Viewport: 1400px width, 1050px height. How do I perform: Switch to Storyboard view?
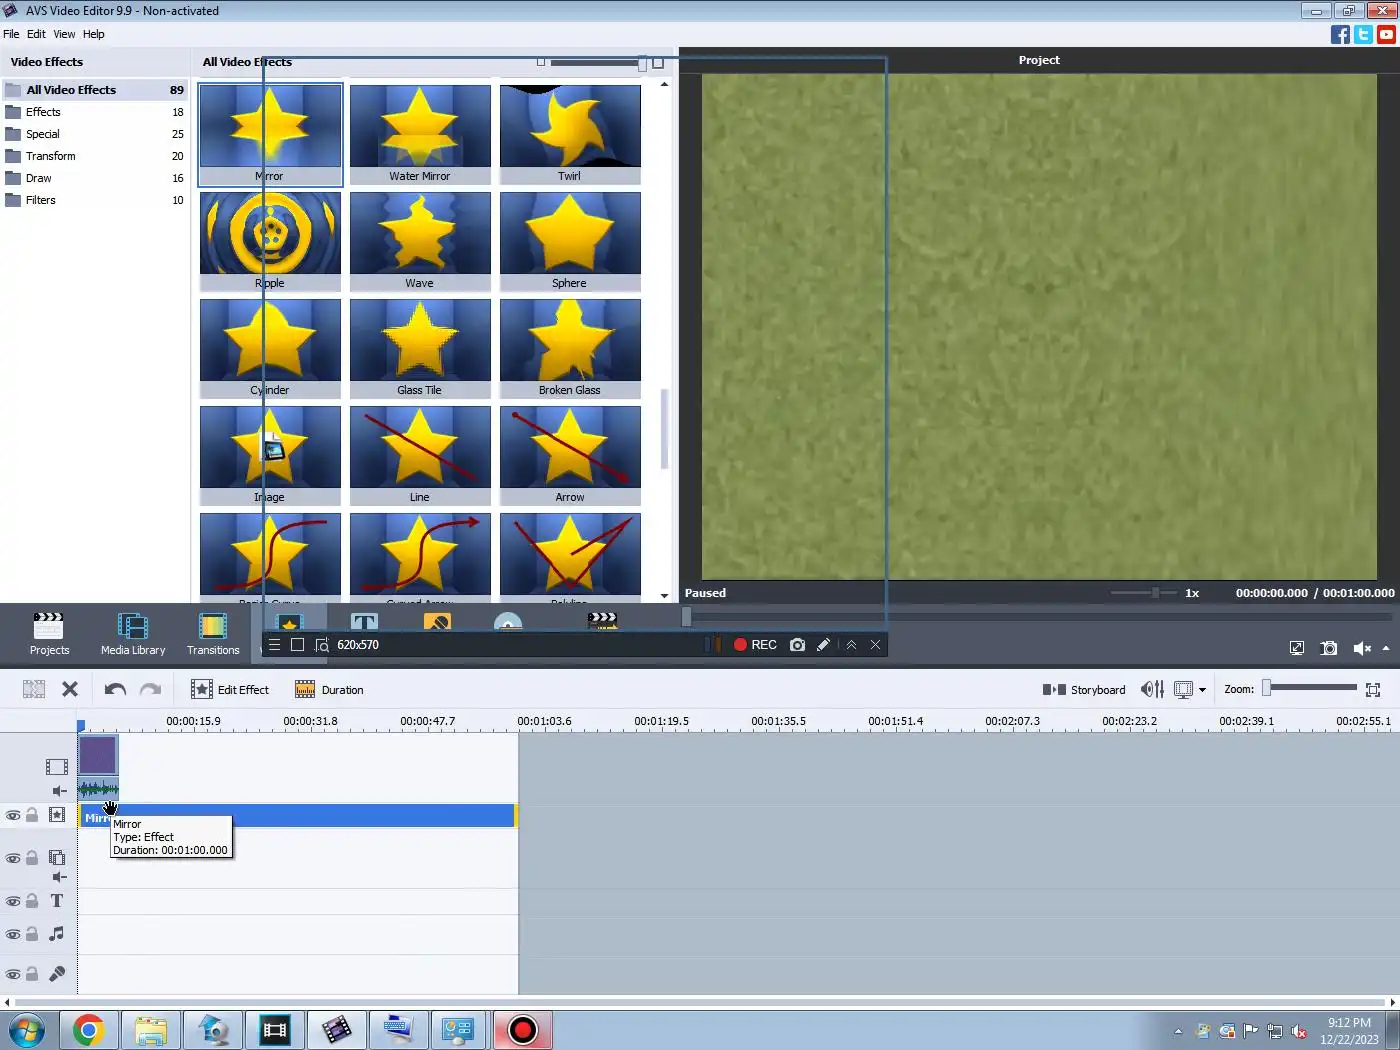(x=1084, y=689)
